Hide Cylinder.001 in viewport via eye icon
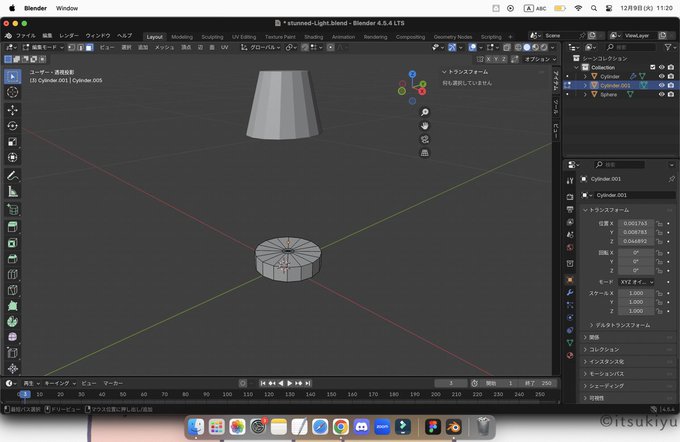 (x=661, y=85)
